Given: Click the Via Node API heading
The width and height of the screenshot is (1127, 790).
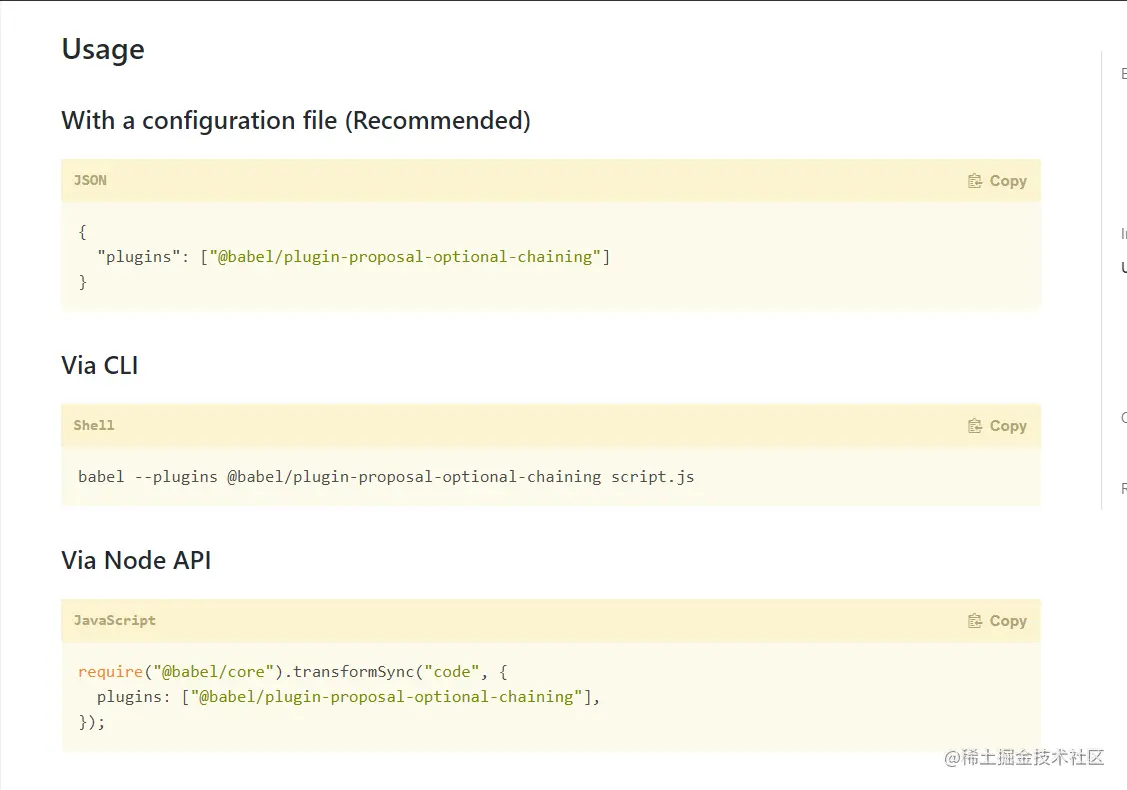Looking at the screenshot, I should pyautogui.click(x=136, y=561).
